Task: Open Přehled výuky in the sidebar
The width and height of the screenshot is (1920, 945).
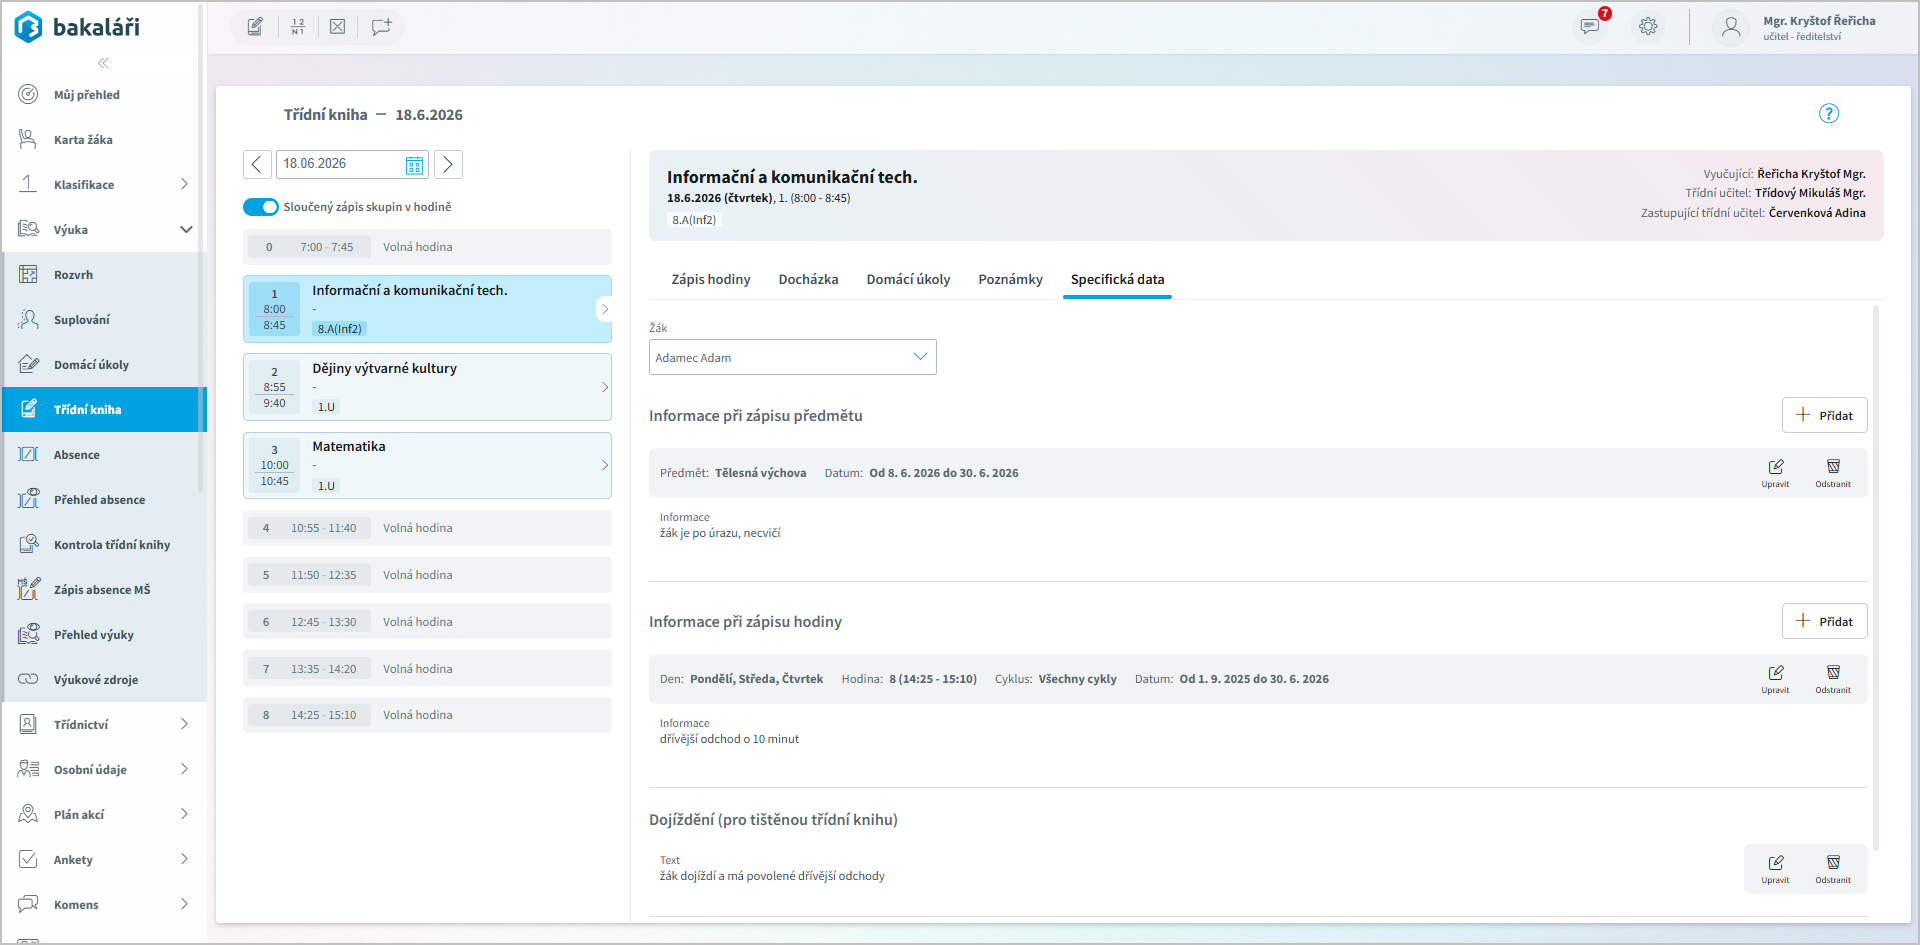Action: point(102,635)
